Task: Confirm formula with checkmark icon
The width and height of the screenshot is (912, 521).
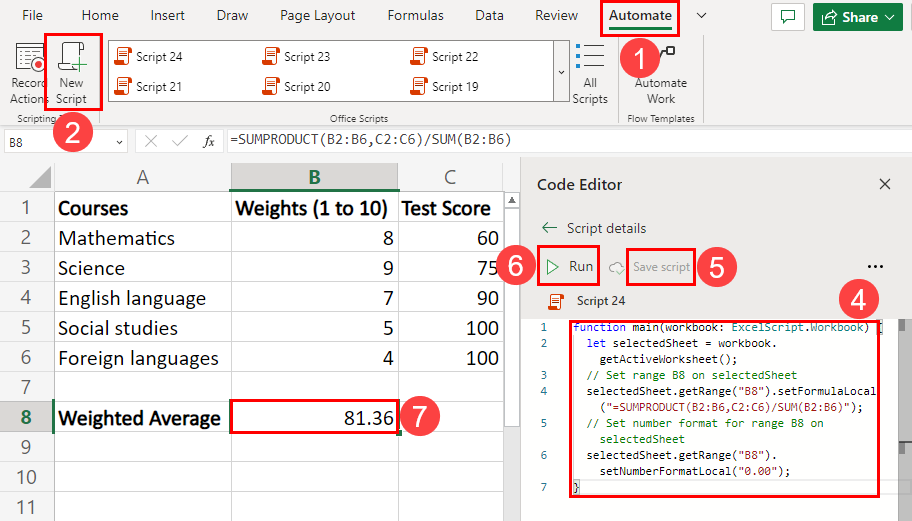Action: tap(180, 141)
